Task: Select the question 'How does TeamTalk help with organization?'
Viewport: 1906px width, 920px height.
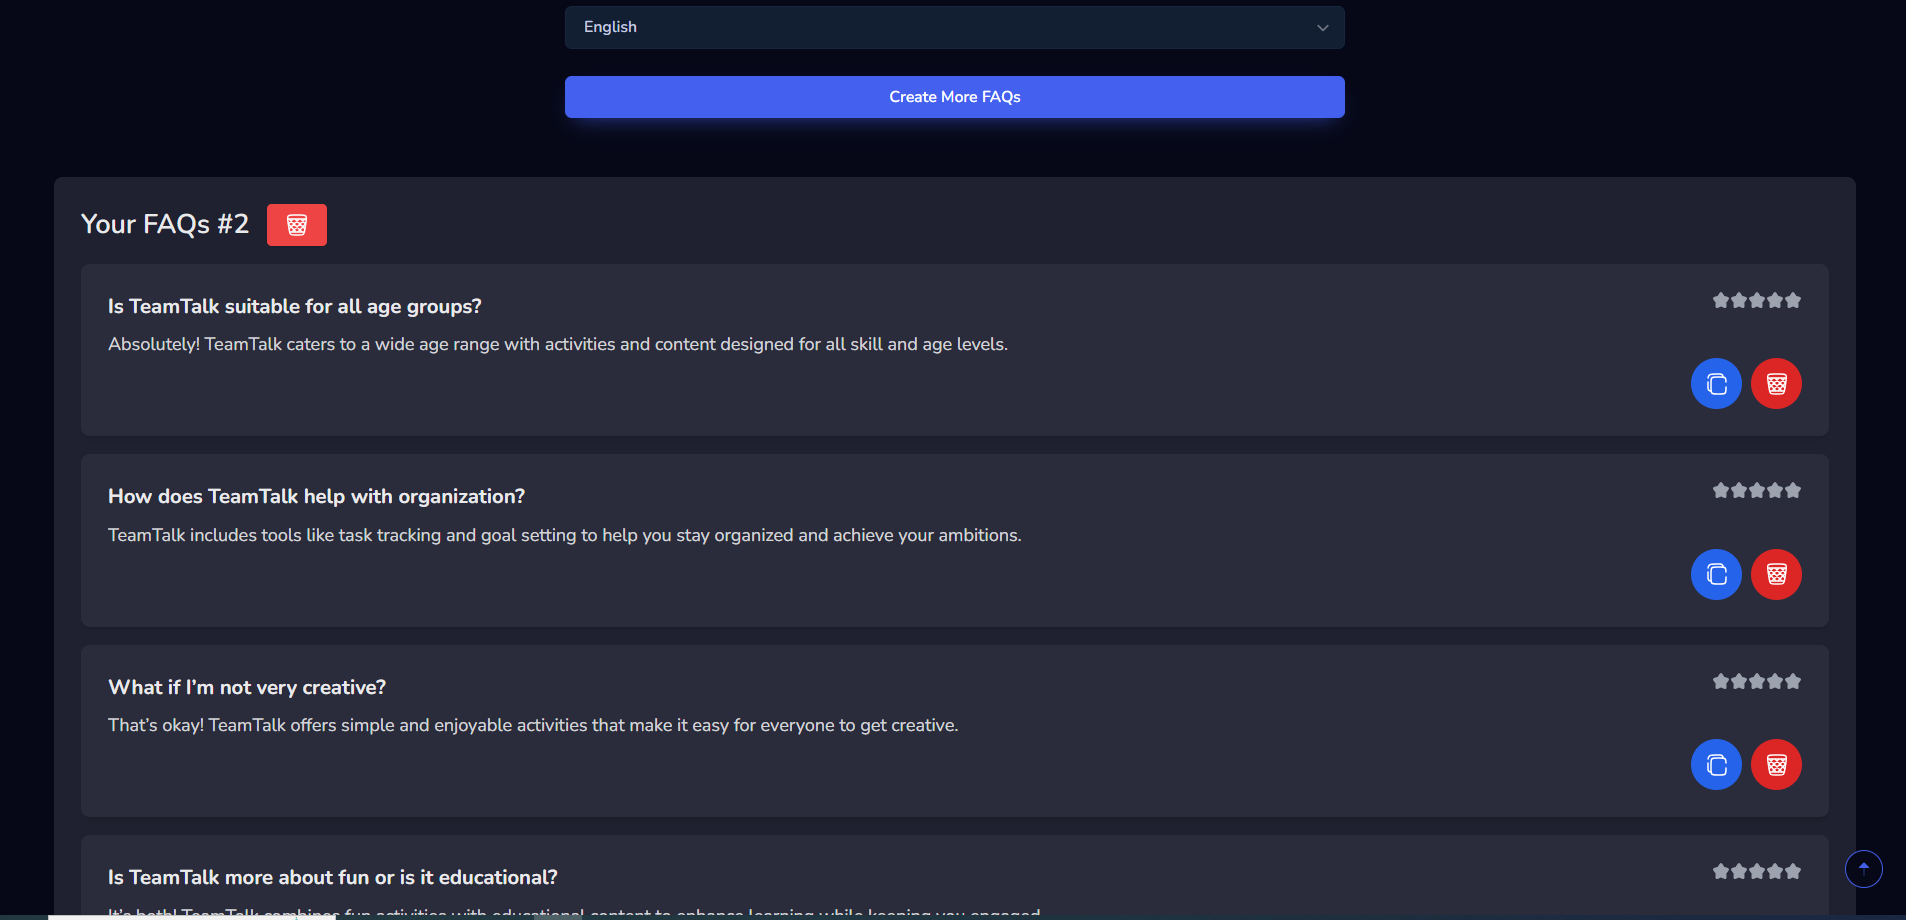Action: click(316, 496)
